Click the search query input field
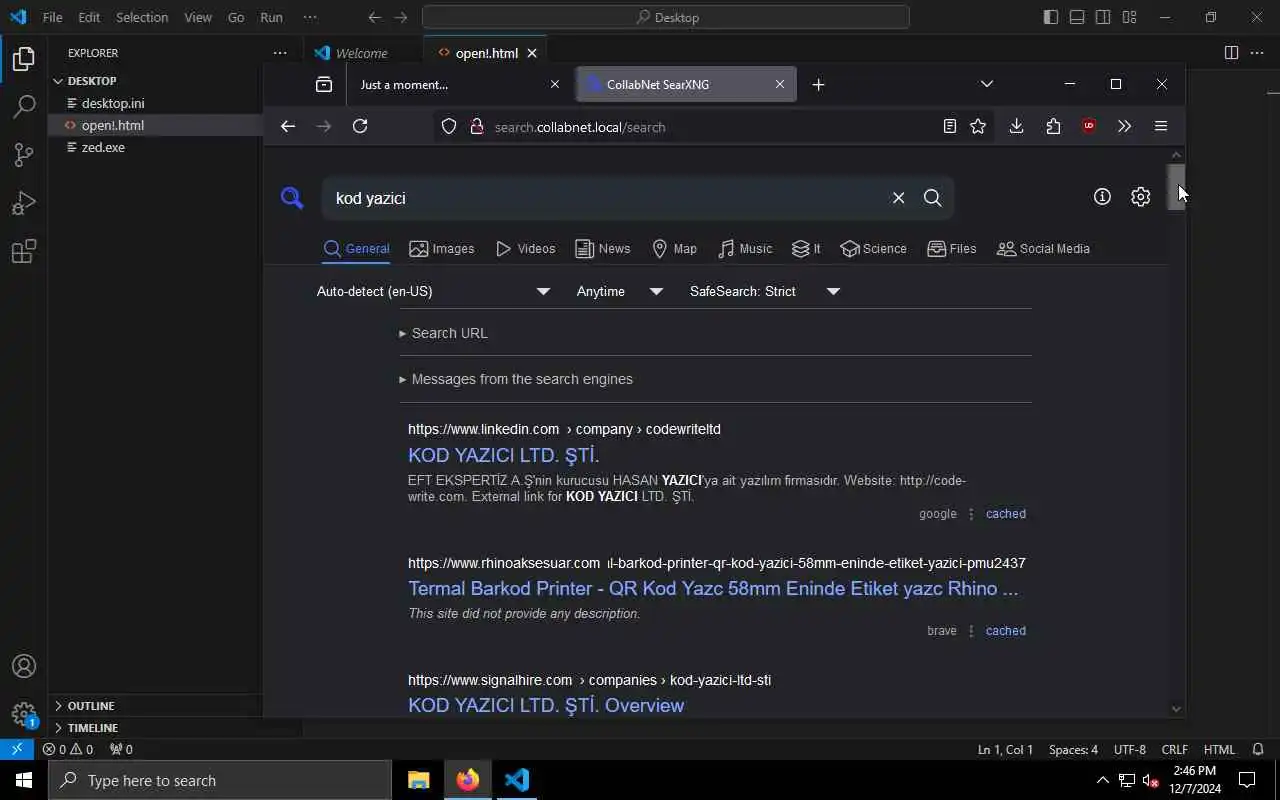Viewport: 1280px width, 800px height. 605,198
